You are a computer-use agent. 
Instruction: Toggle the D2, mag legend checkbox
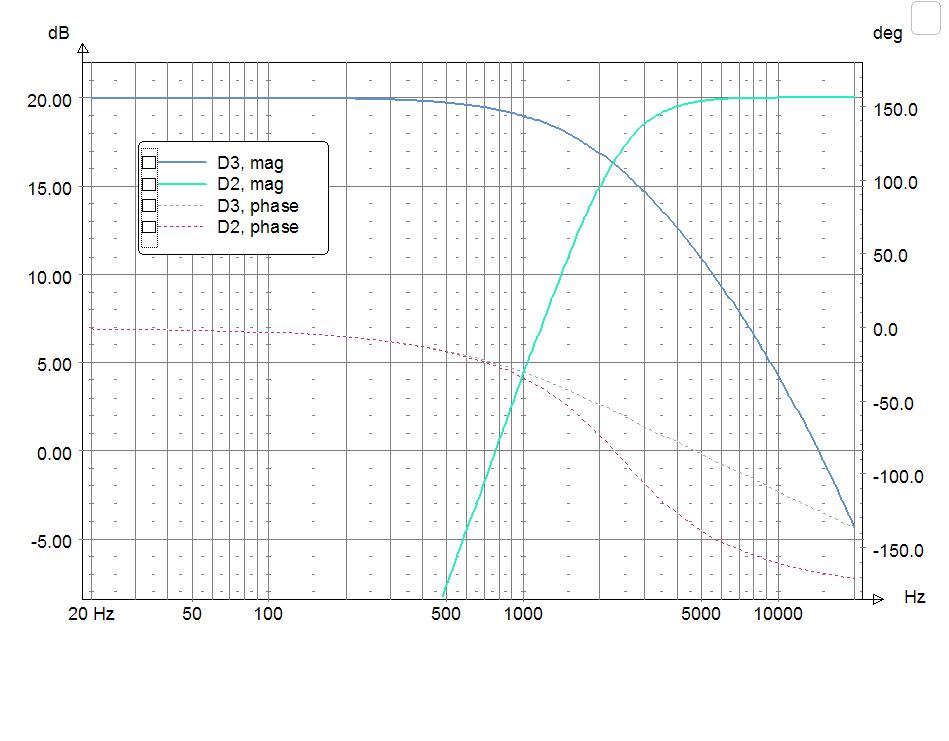[149, 184]
